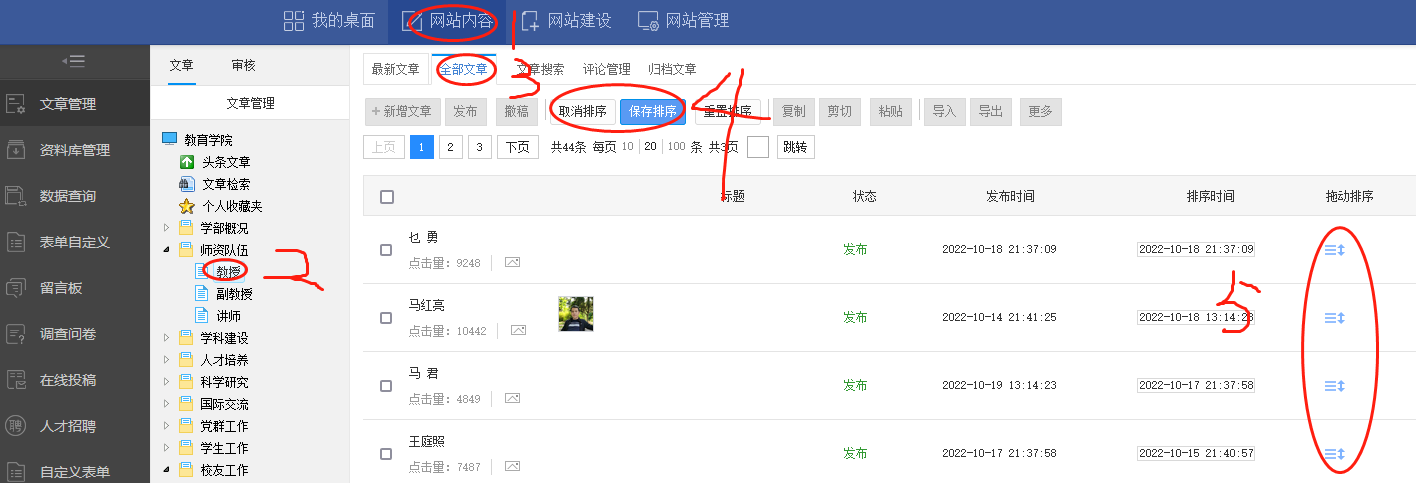Switch to the 文章搜索 tab
The width and height of the screenshot is (1416, 483).
(540, 69)
